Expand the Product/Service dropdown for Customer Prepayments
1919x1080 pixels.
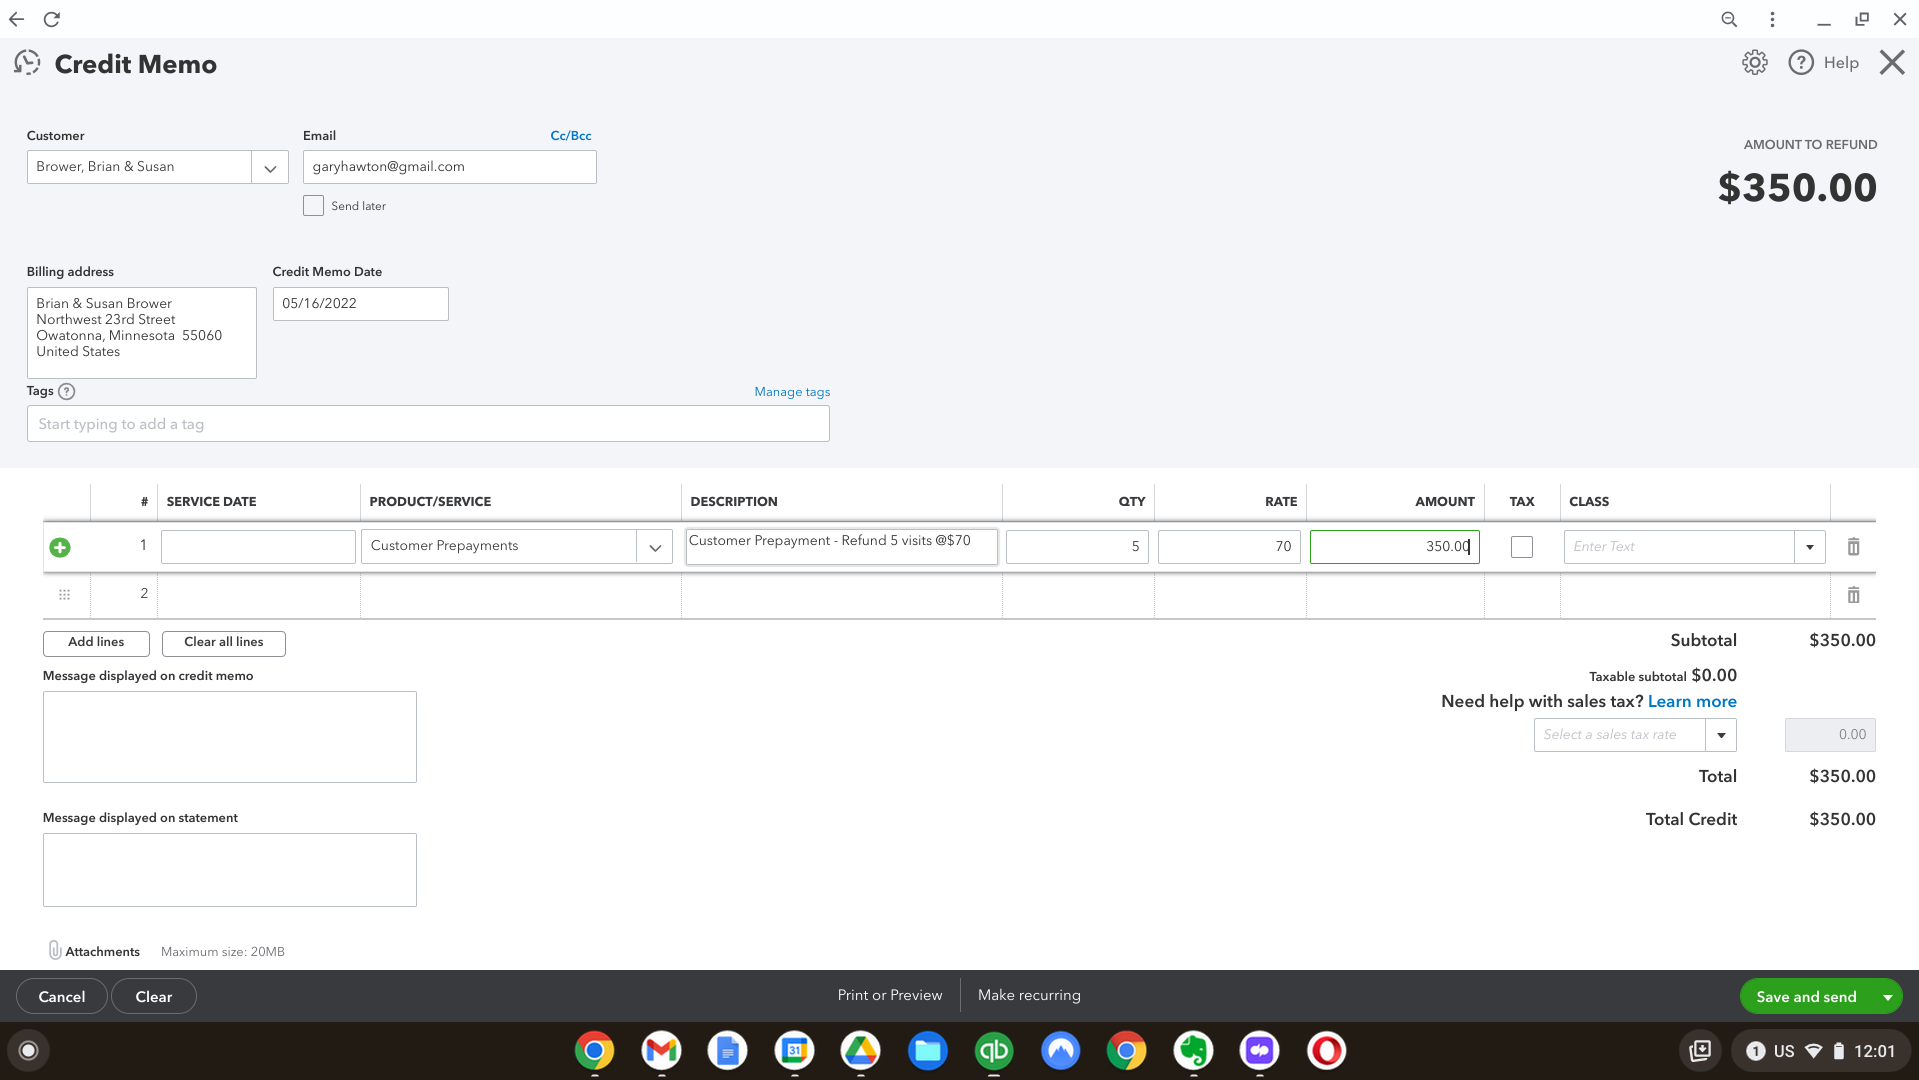(655, 547)
